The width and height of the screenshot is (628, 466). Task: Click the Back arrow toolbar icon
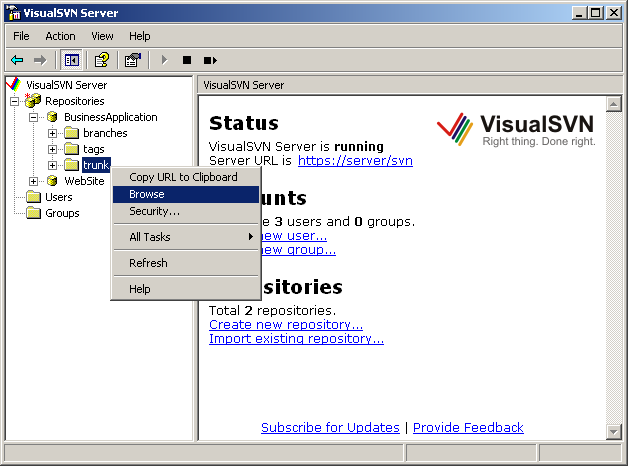pyautogui.click(x=17, y=60)
